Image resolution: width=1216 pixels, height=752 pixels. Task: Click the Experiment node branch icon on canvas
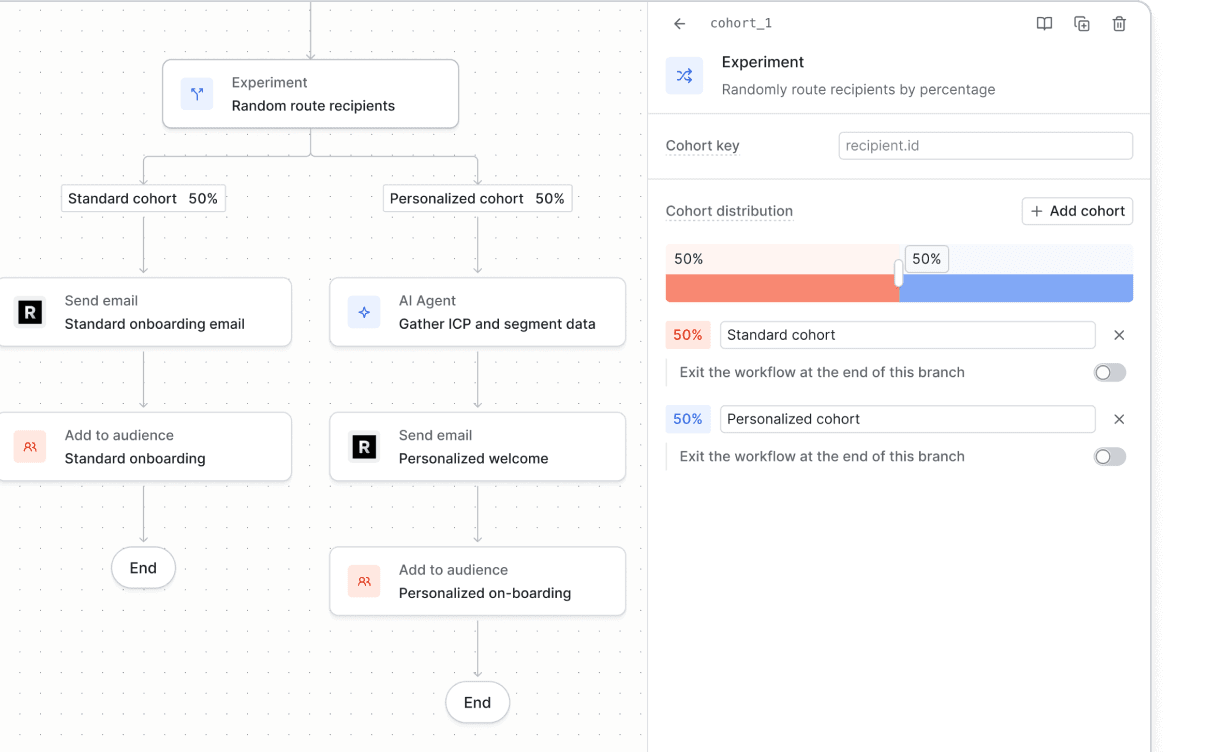197,94
